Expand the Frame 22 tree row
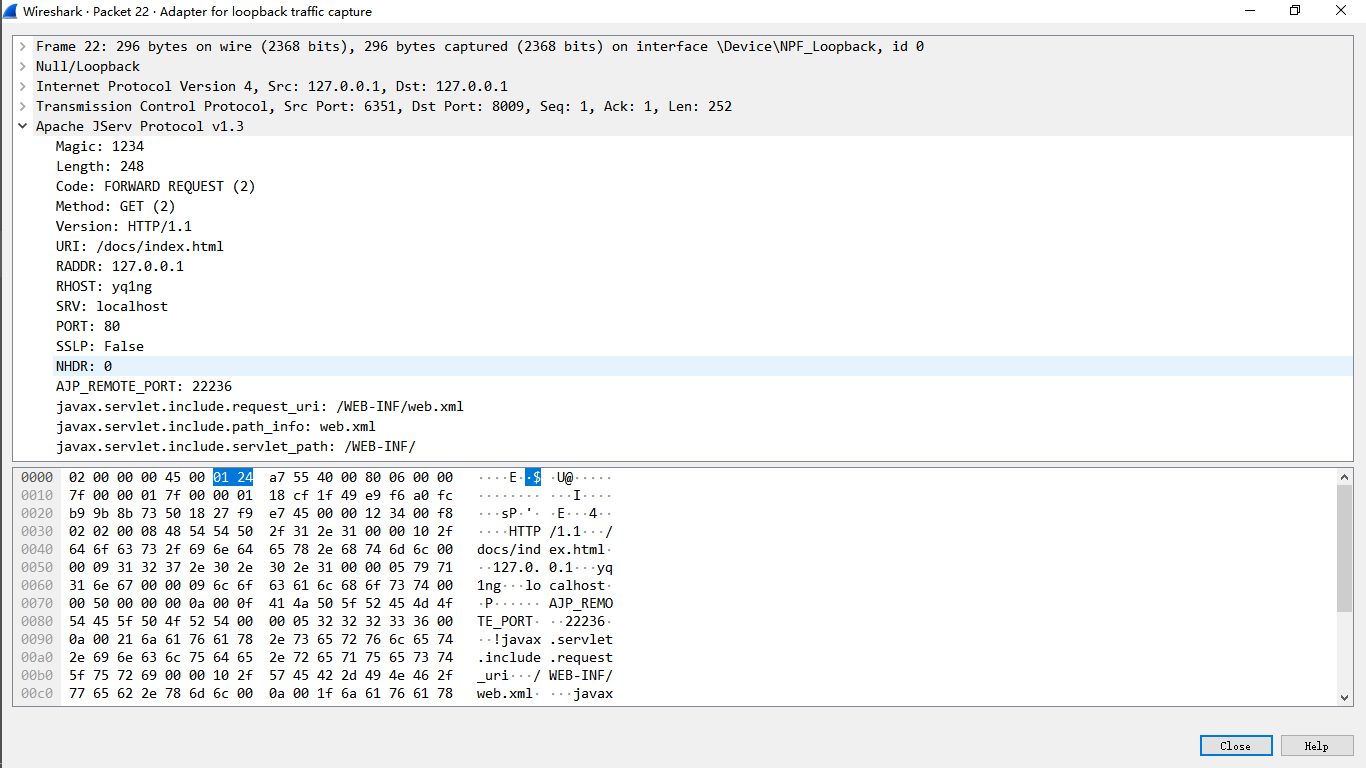Viewport: 1366px width, 768px height. [22, 46]
